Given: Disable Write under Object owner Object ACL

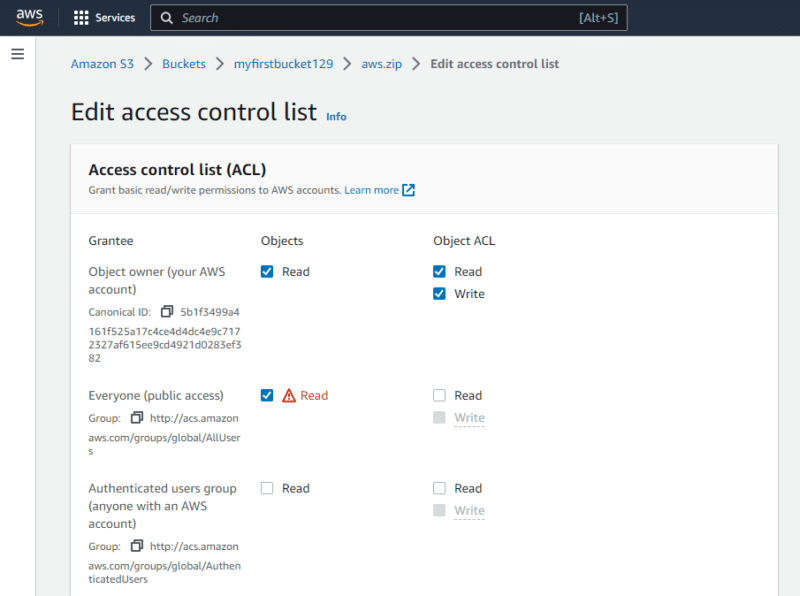Looking at the screenshot, I should [439, 293].
